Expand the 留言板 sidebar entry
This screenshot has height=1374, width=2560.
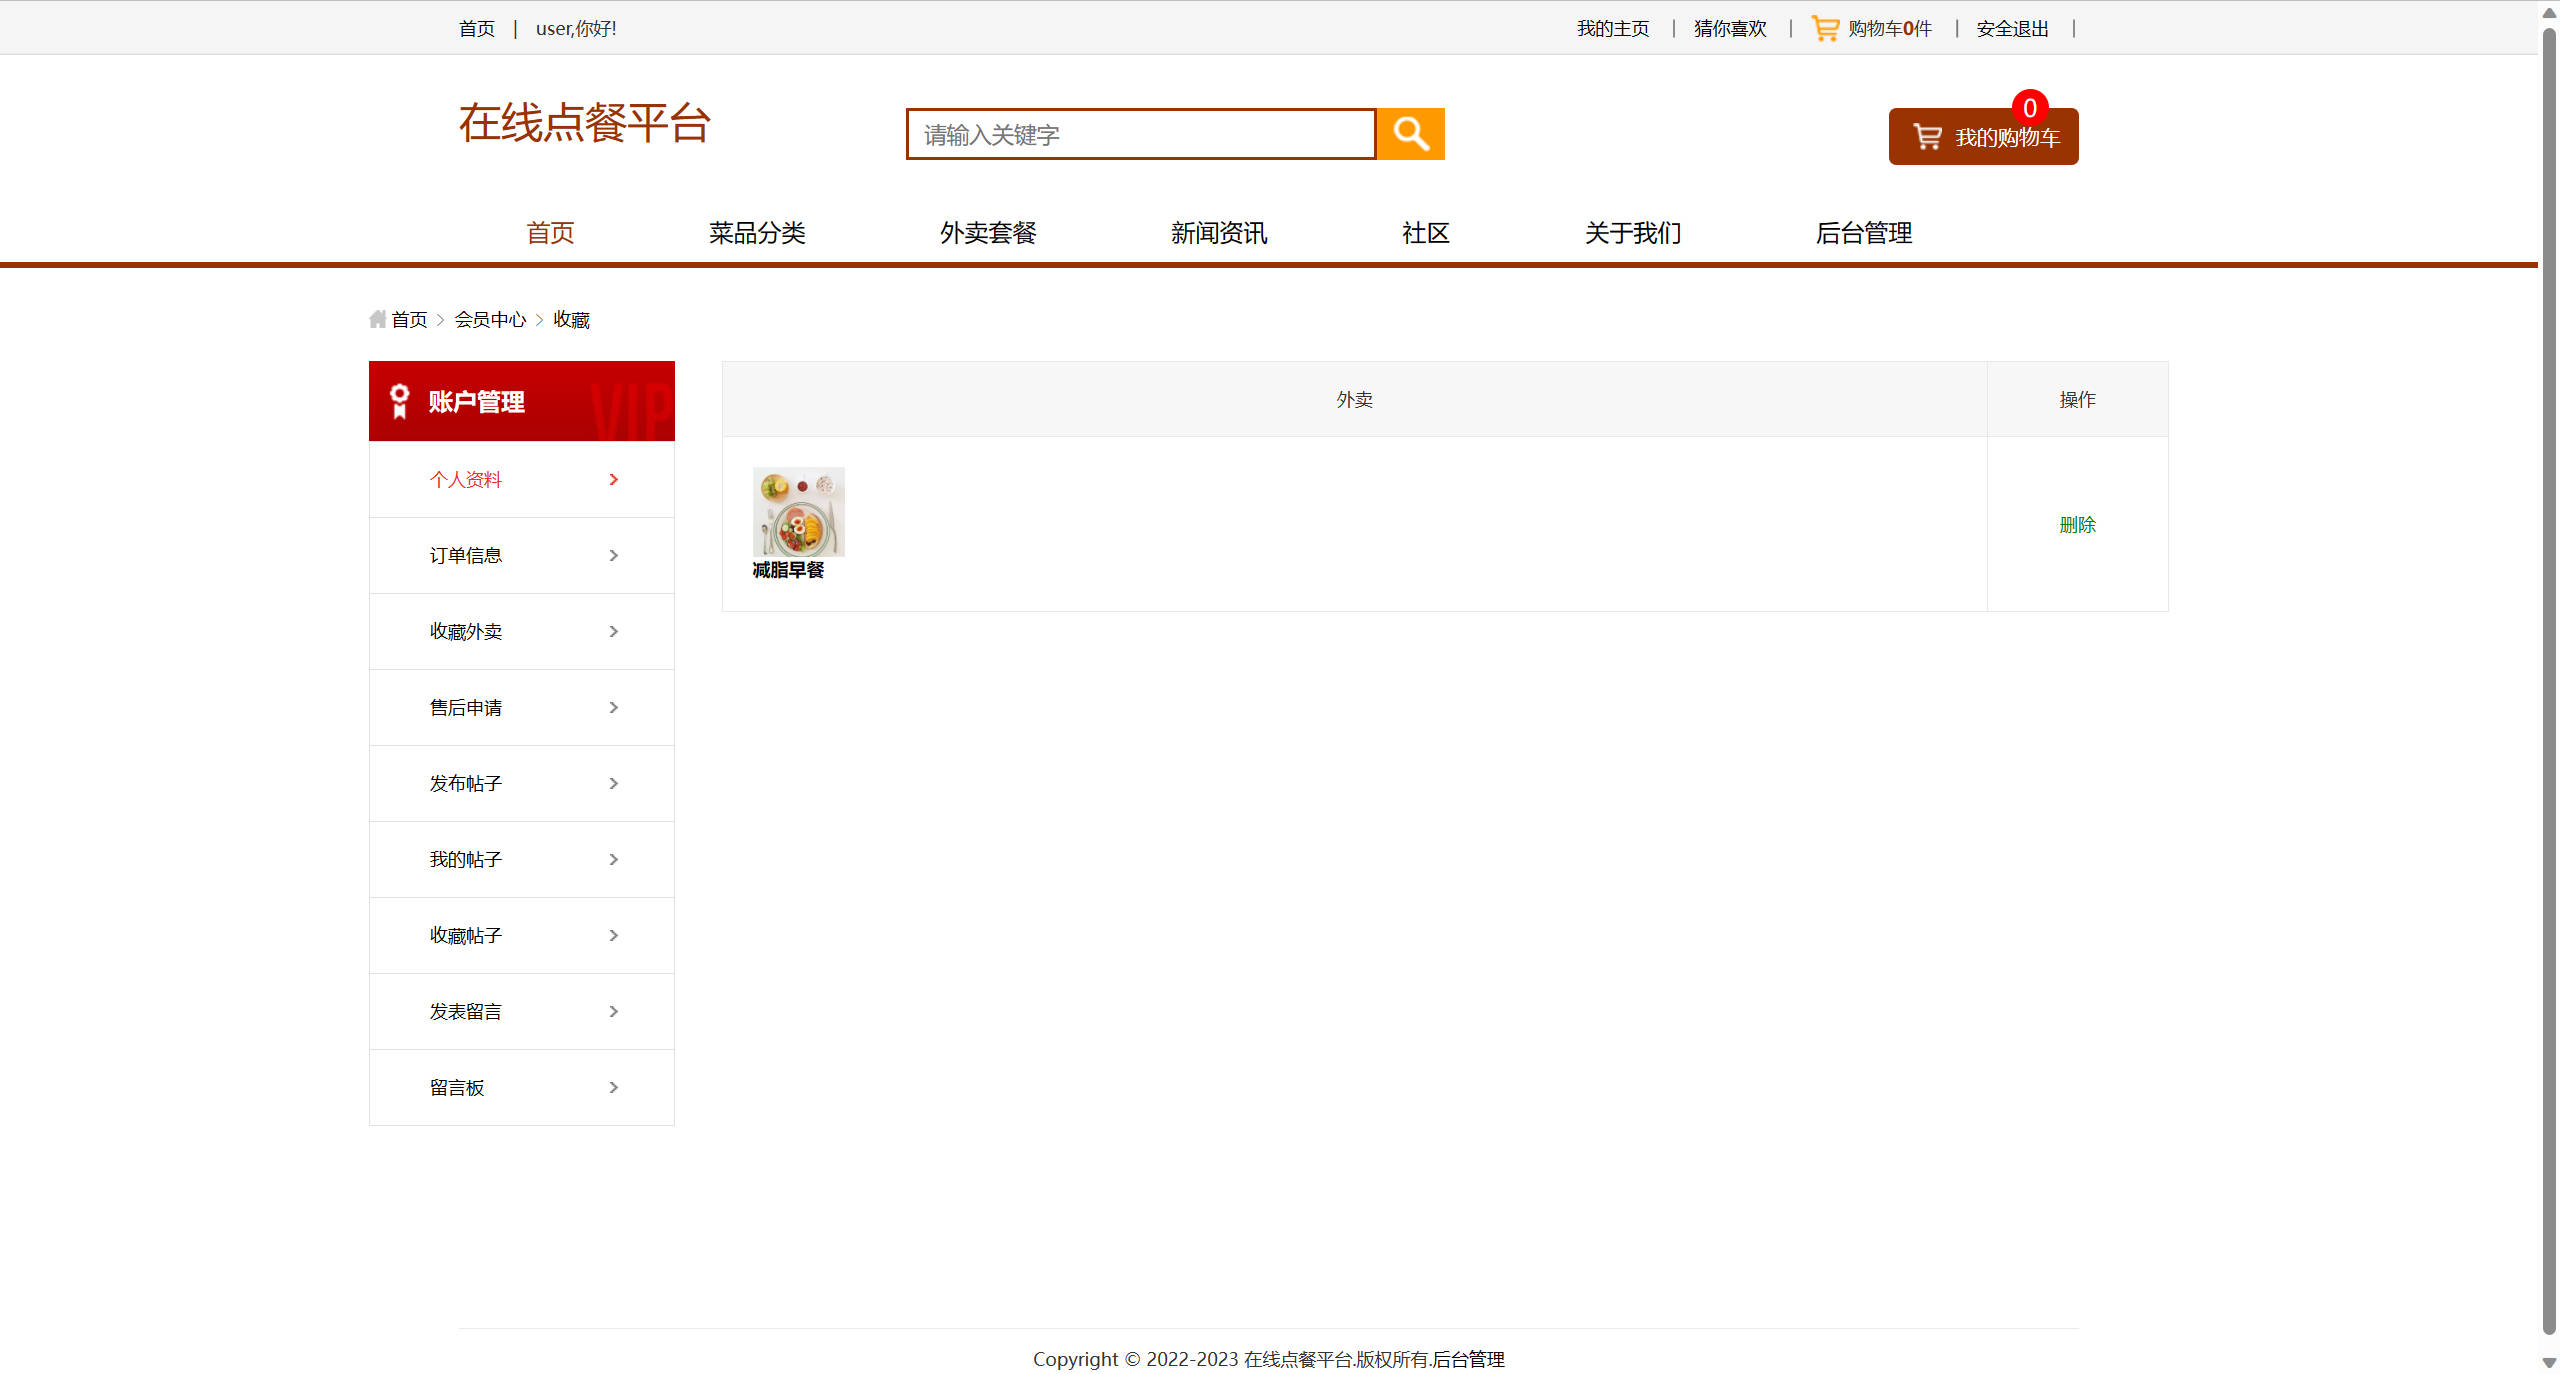click(x=613, y=1087)
